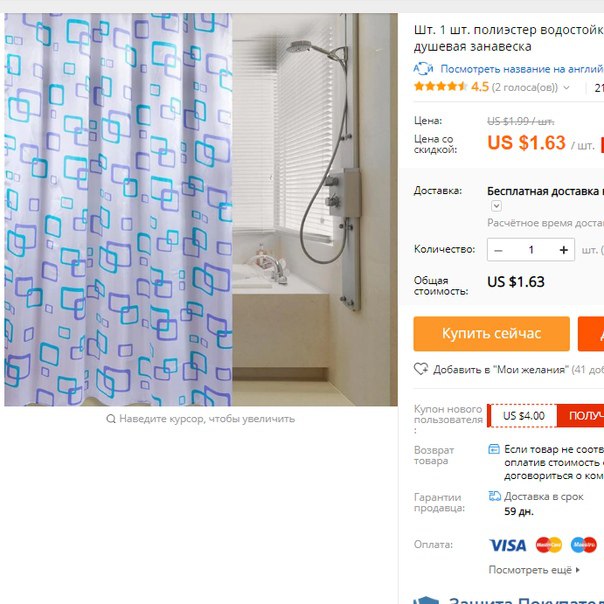Click the heart wishlist icon
The image size is (604, 604).
click(x=421, y=369)
